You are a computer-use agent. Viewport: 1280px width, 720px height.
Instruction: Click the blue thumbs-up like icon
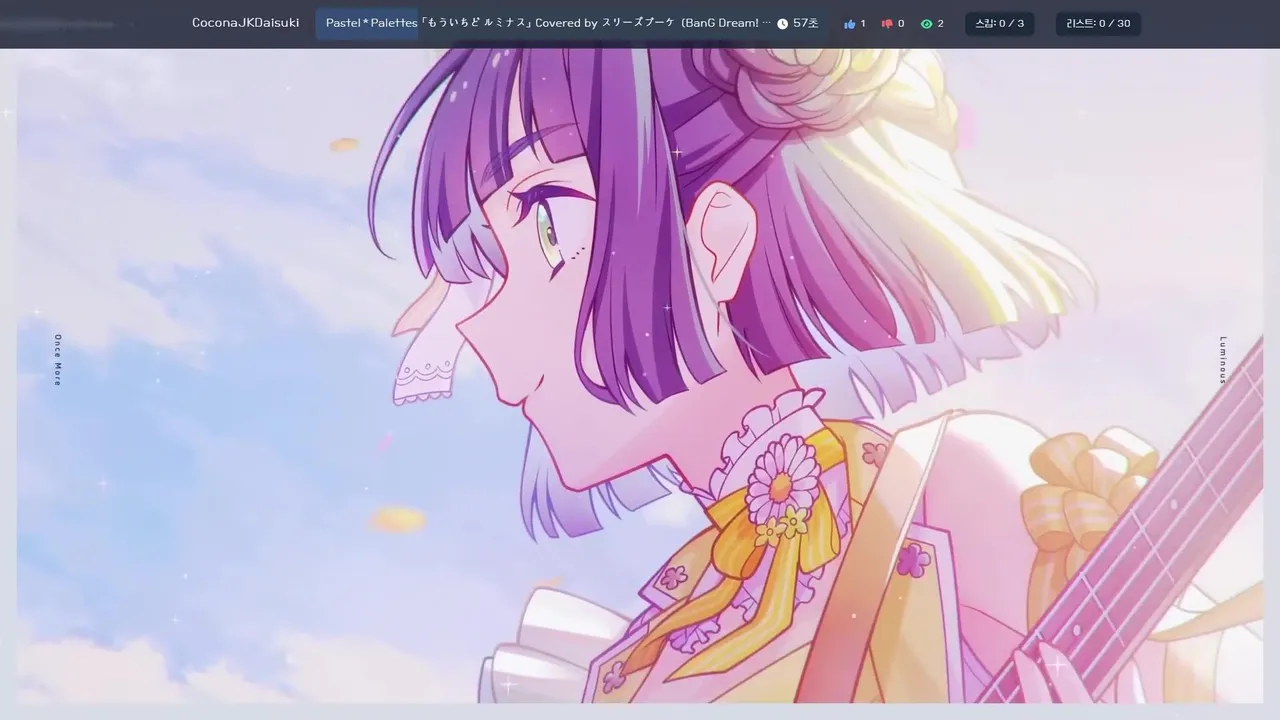tap(850, 24)
